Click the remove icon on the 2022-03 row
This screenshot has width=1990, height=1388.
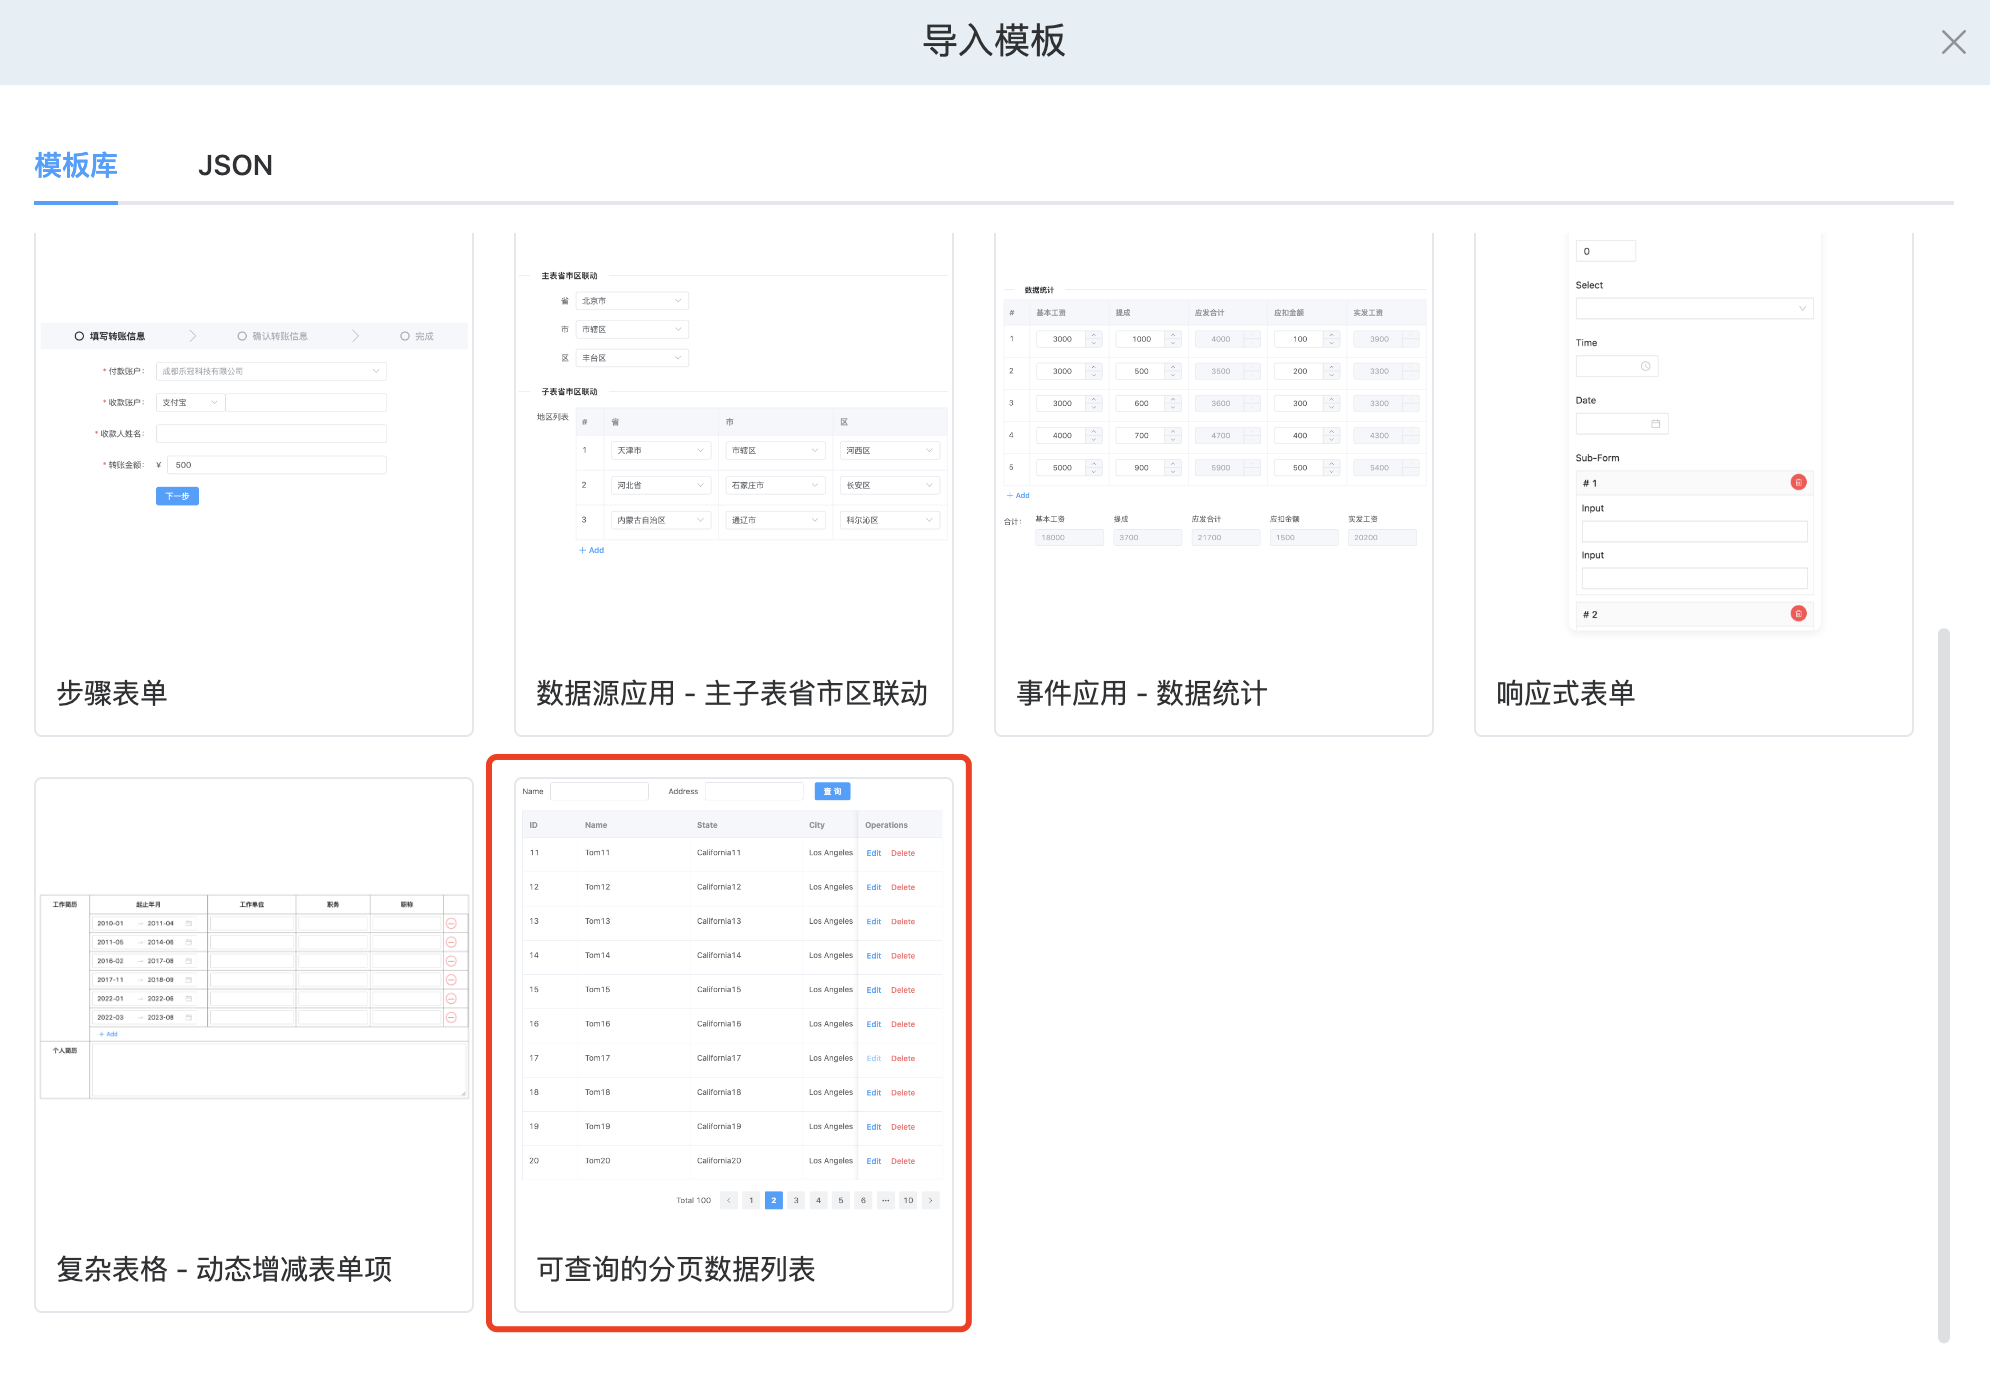point(451,1018)
